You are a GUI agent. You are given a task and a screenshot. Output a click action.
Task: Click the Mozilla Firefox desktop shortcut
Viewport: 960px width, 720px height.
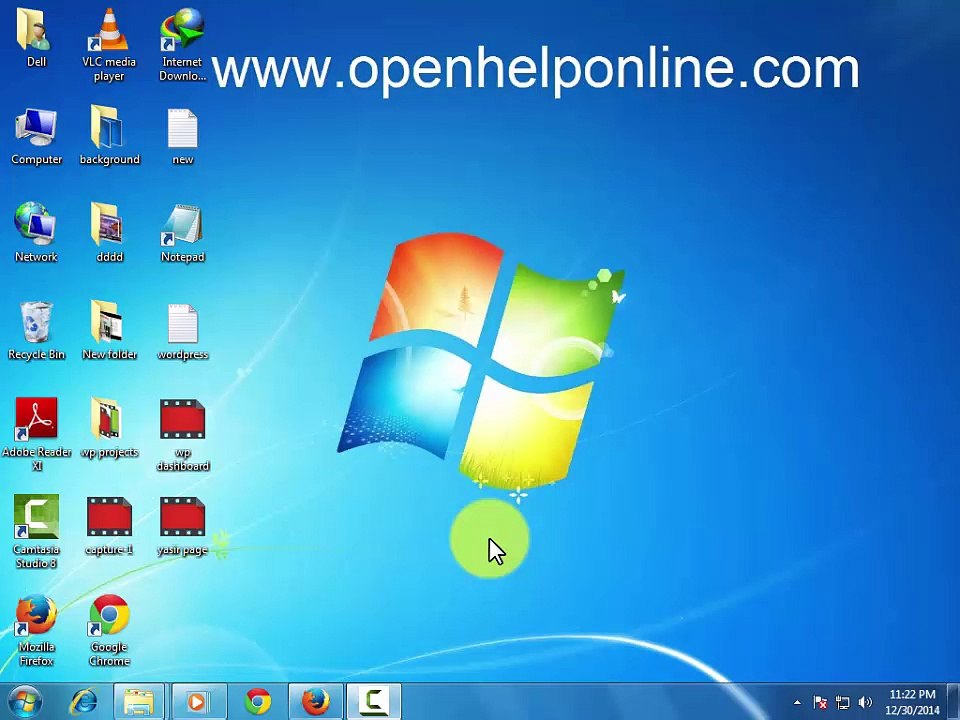(x=36, y=629)
